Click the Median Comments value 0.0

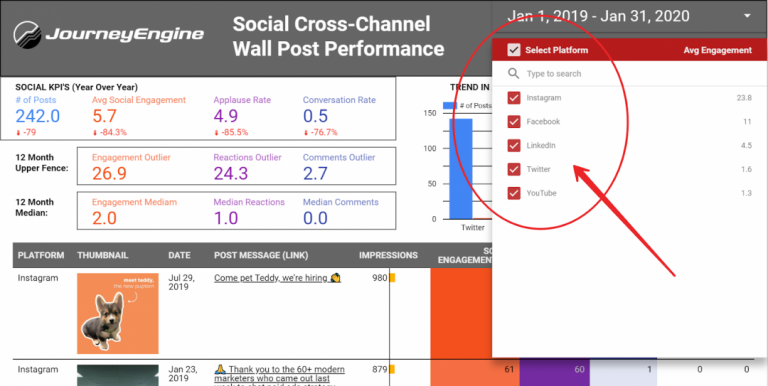pyautogui.click(x=315, y=218)
